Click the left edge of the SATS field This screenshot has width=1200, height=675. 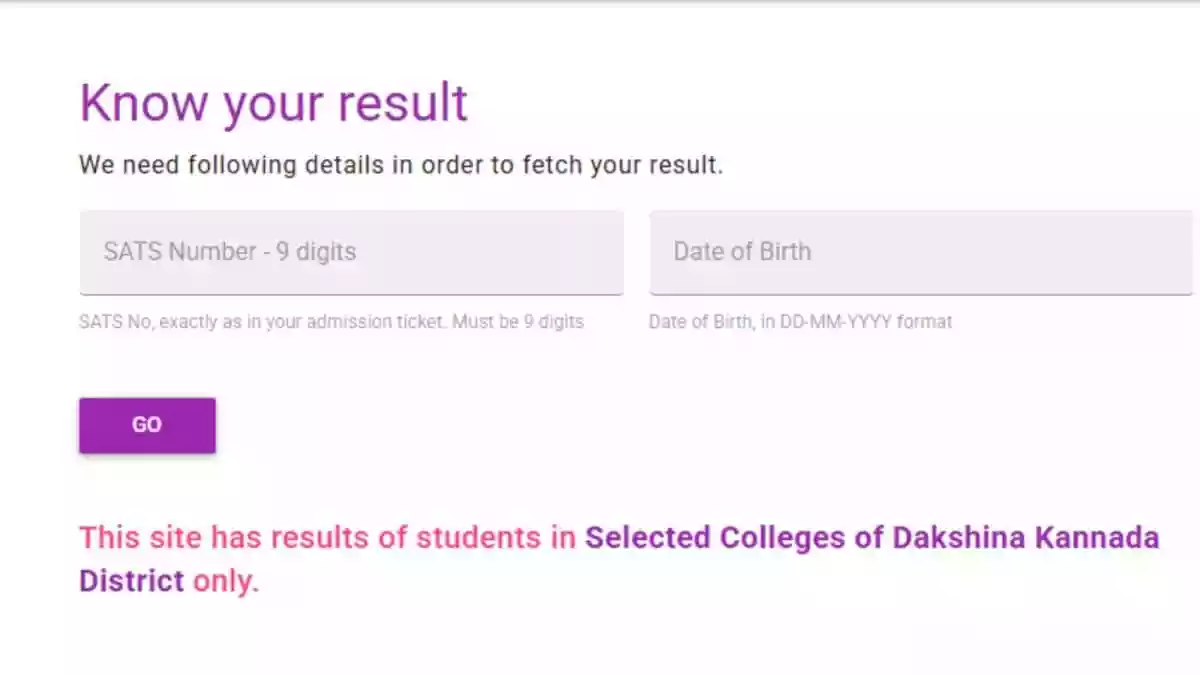[x=85, y=252]
